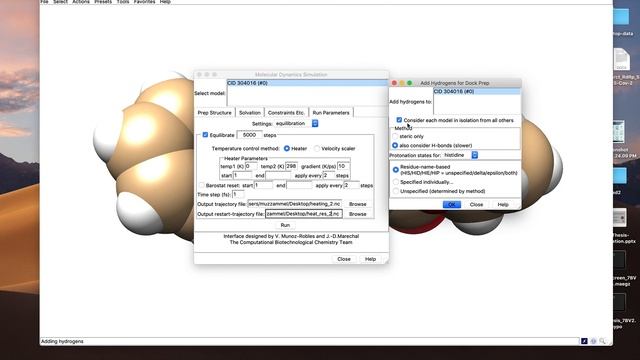Click the Heater apply every steps field
Viewport: 640px width, 360px height.
(329, 176)
